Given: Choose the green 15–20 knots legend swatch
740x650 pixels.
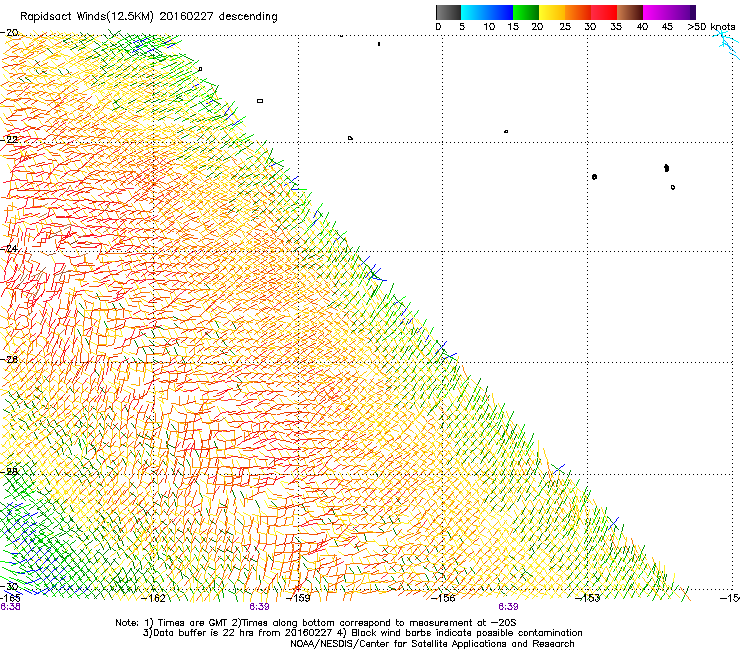Looking at the screenshot, I should tap(526, 12).
